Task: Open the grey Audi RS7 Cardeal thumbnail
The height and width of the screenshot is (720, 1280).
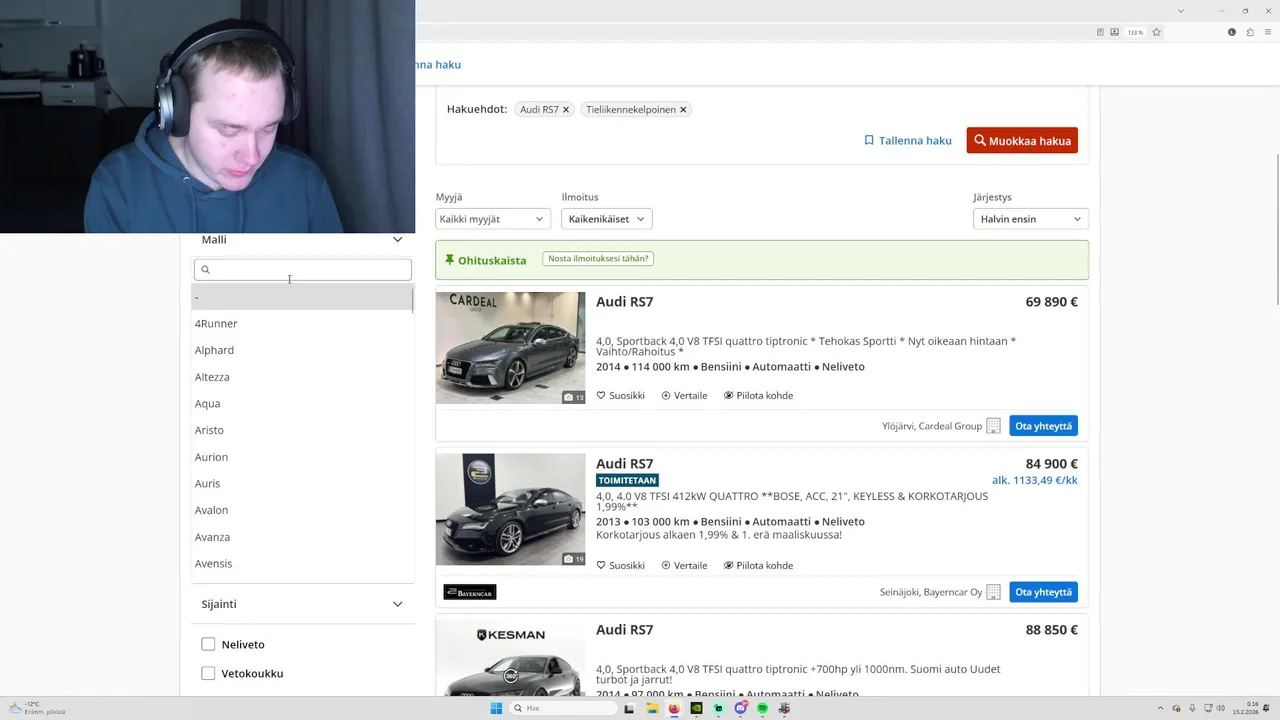Action: 510,348
